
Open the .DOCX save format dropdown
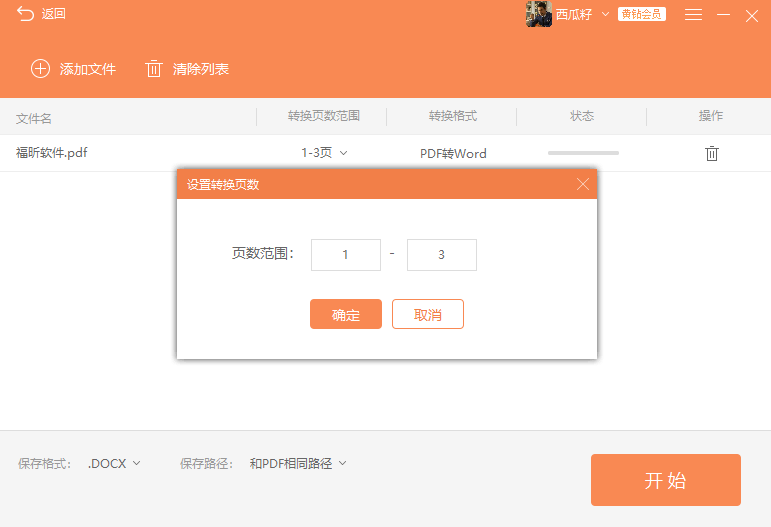114,464
